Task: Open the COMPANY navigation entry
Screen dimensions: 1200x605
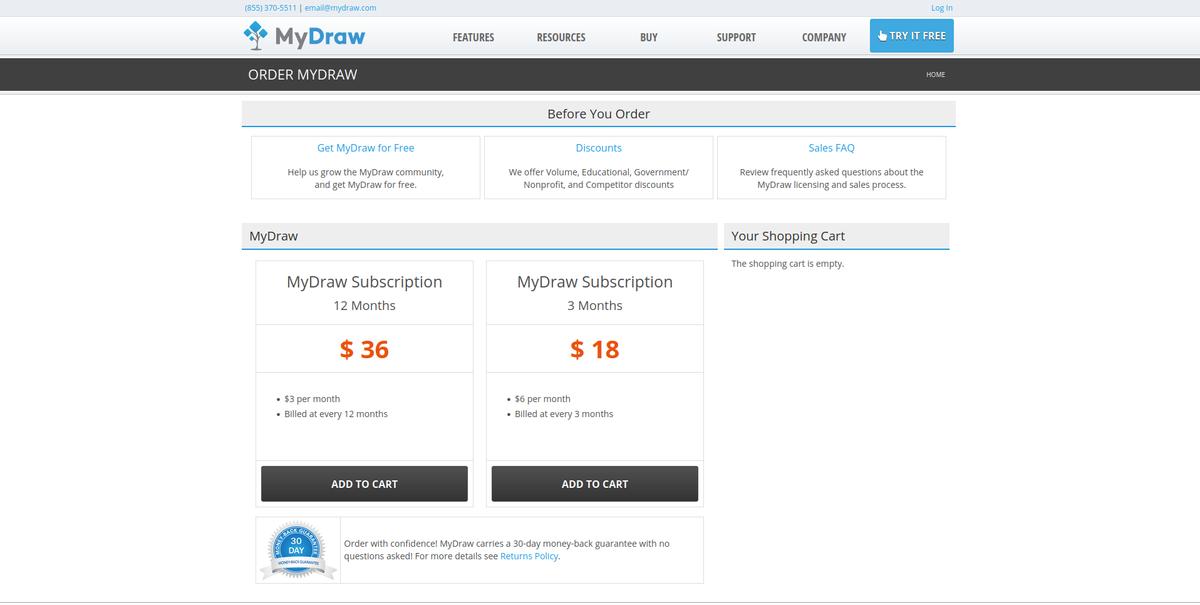Action: coord(823,37)
